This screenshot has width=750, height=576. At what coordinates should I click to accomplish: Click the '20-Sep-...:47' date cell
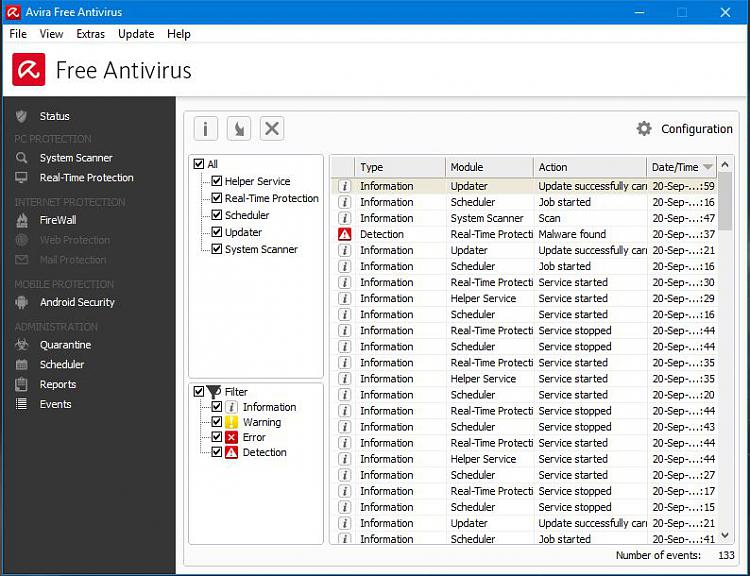[684, 218]
